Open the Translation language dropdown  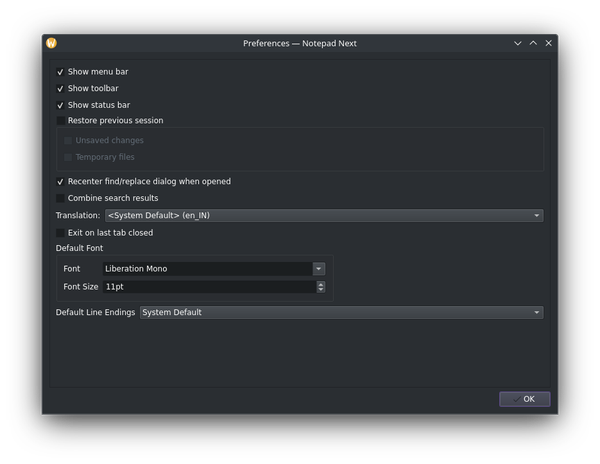point(323,215)
